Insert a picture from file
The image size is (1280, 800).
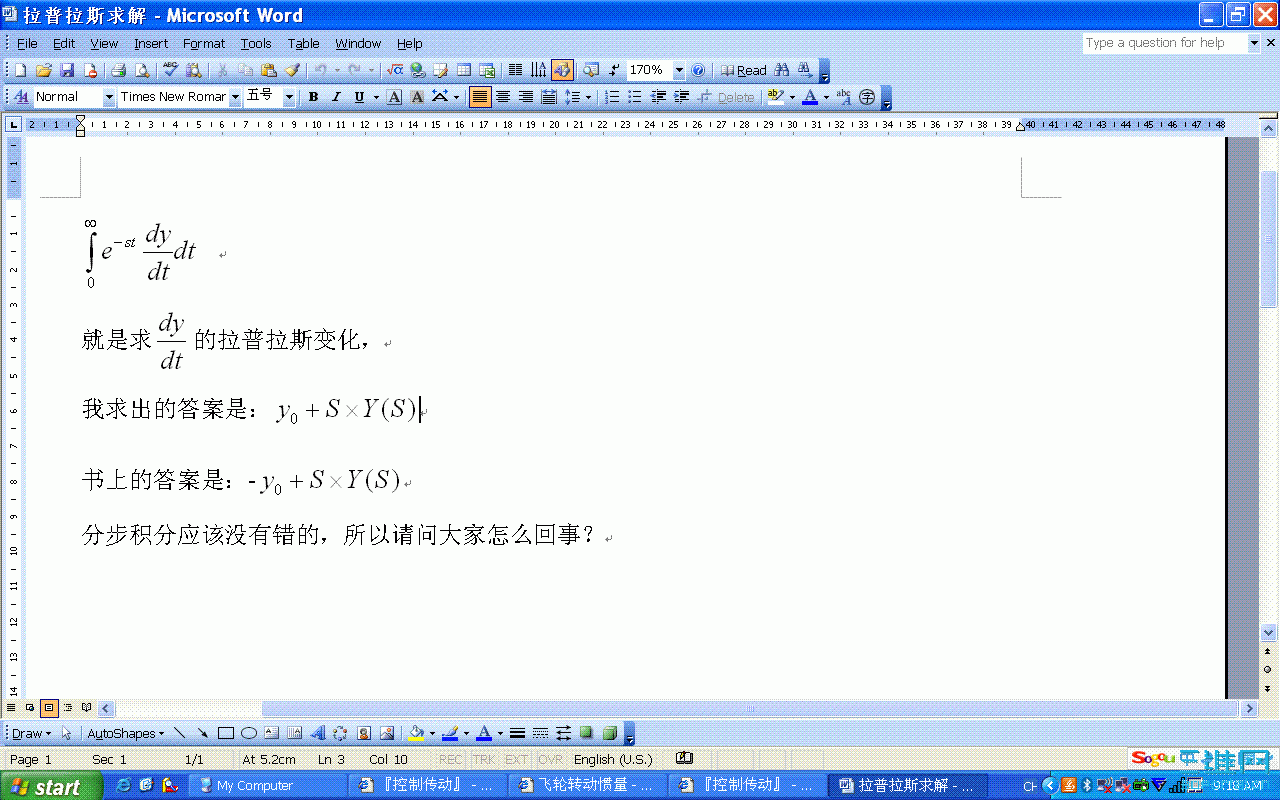pos(387,733)
